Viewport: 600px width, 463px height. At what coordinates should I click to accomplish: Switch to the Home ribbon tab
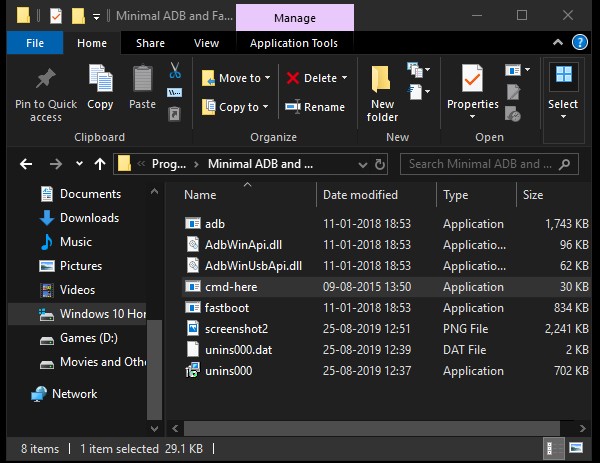92,43
